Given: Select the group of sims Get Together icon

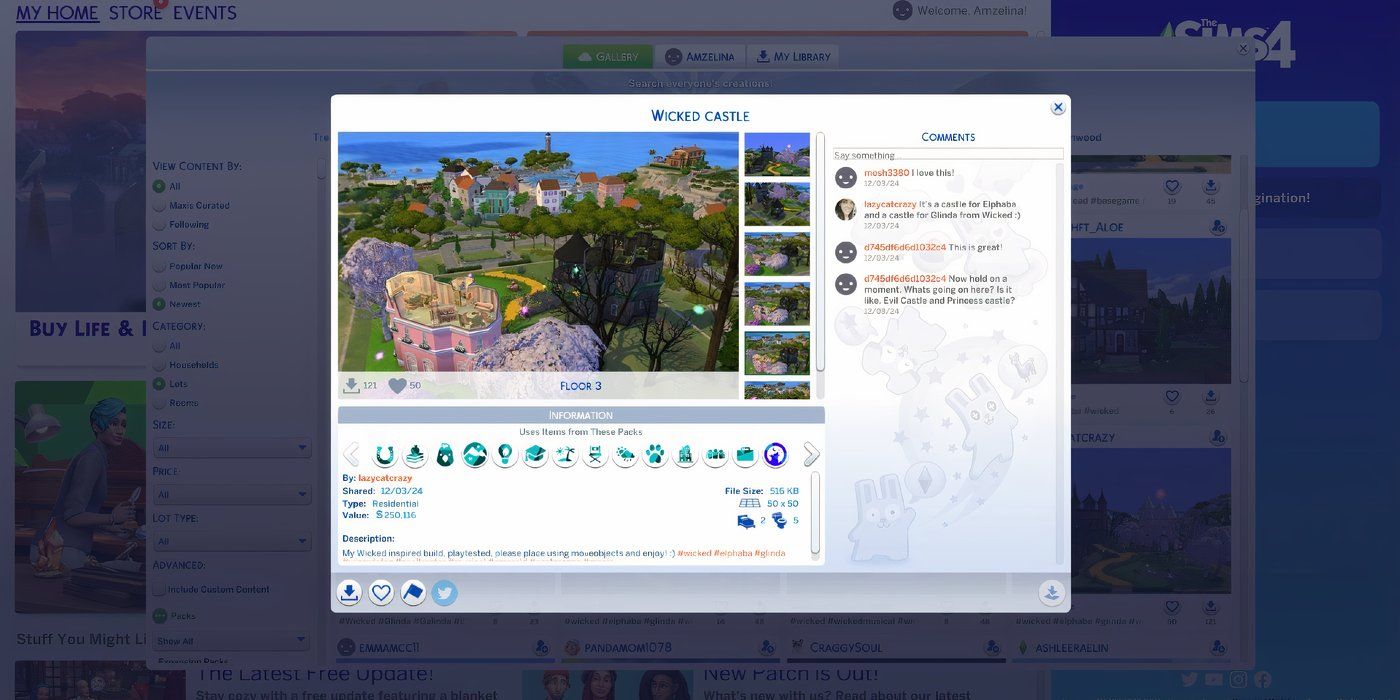Looking at the screenshot, I should (x=715, y=455).
